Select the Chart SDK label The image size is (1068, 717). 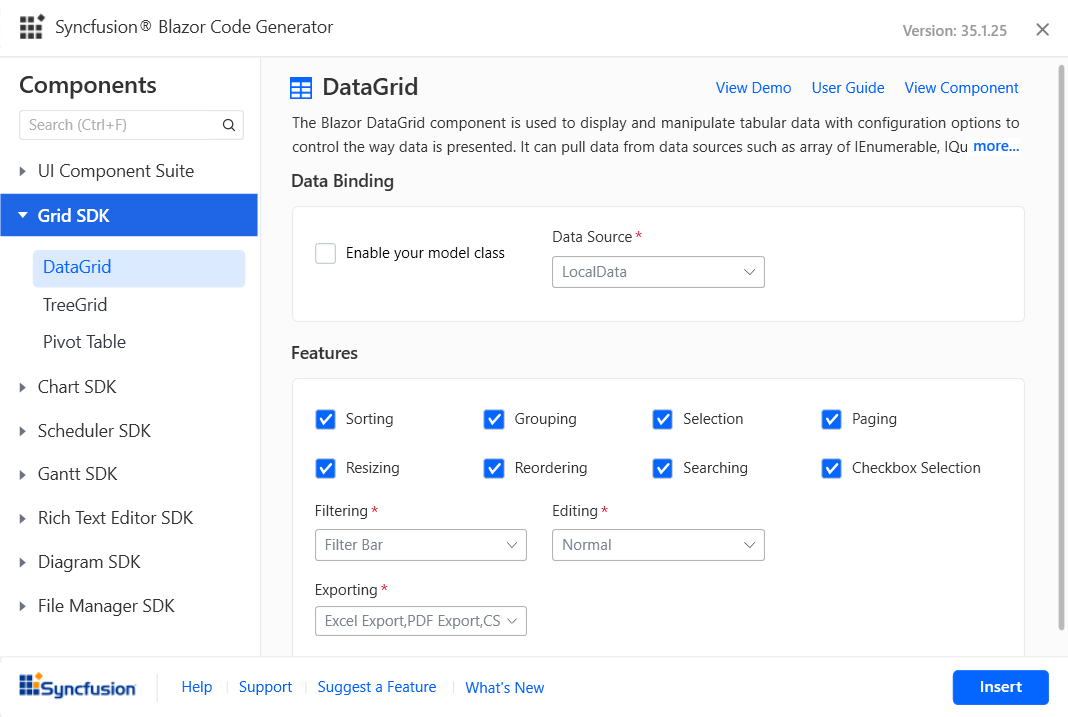[77, 387]
